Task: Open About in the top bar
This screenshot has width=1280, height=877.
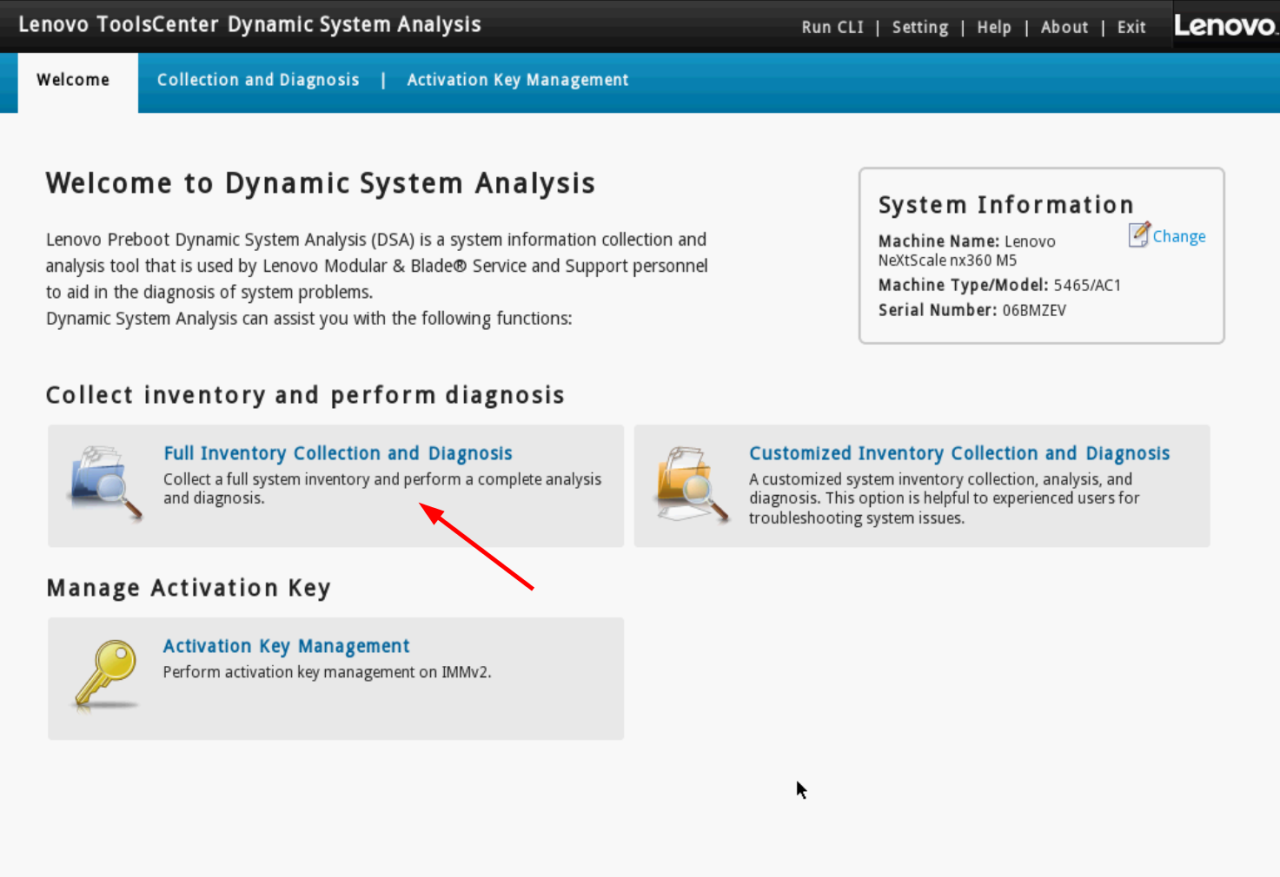Action: (1064, 27)
